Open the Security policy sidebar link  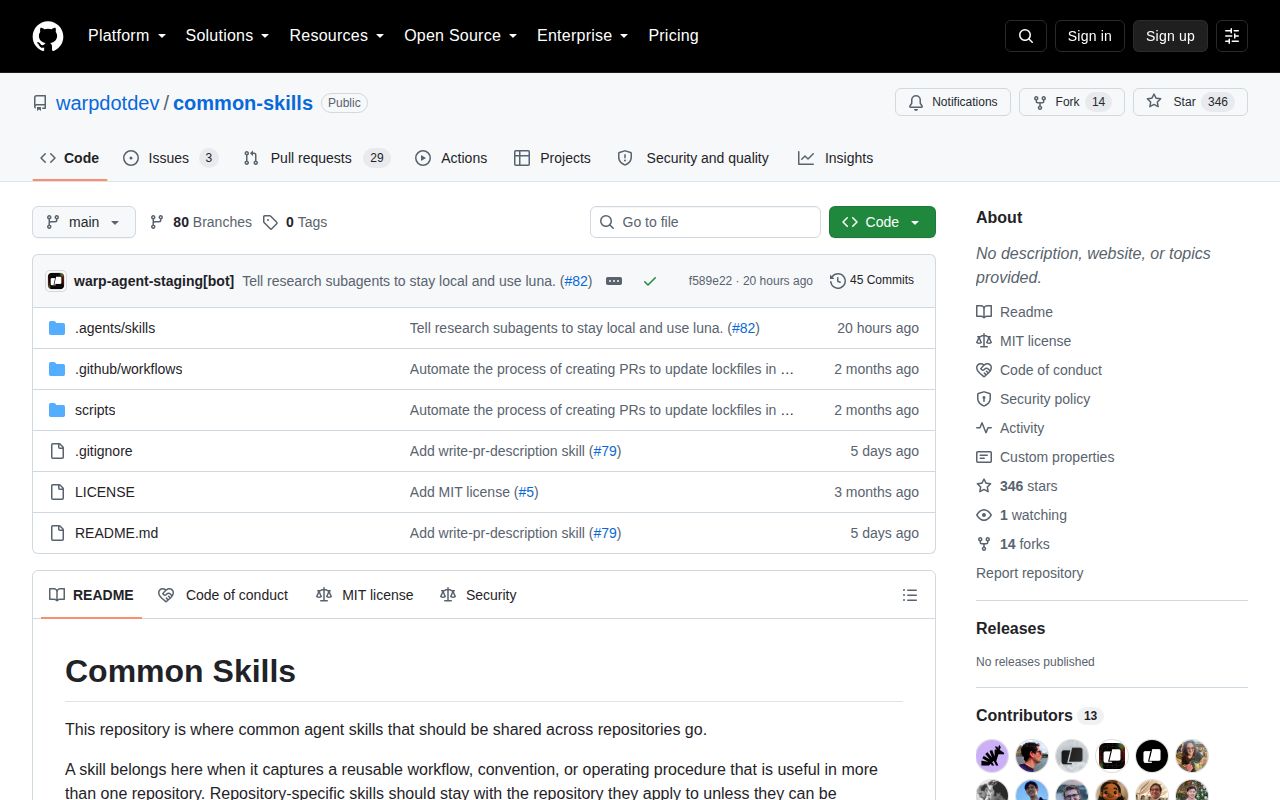point(1033,399)
